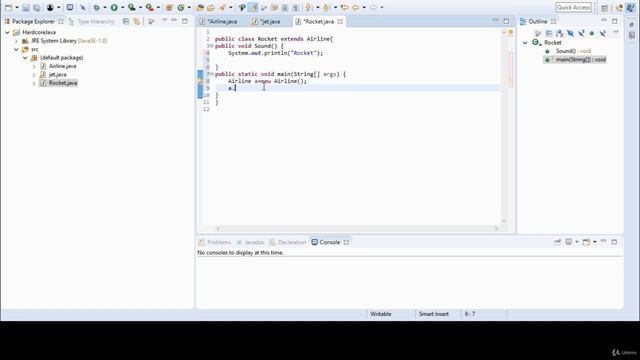The height and width of the screenshot is (360, 640).
Task: Open Package Explorer View Menu arrow
Action: pyautogui.click(x=164, y=21)
